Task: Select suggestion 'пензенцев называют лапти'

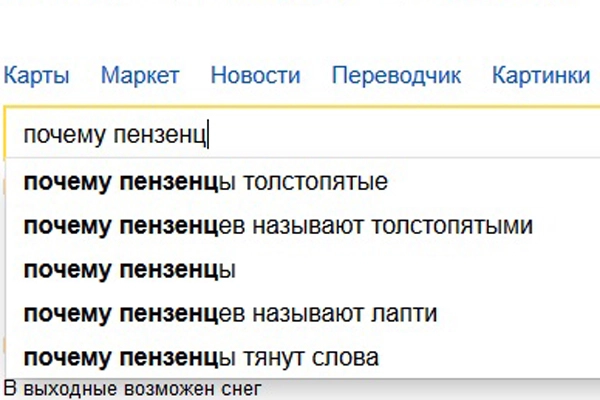Action: tap(230, 314)
